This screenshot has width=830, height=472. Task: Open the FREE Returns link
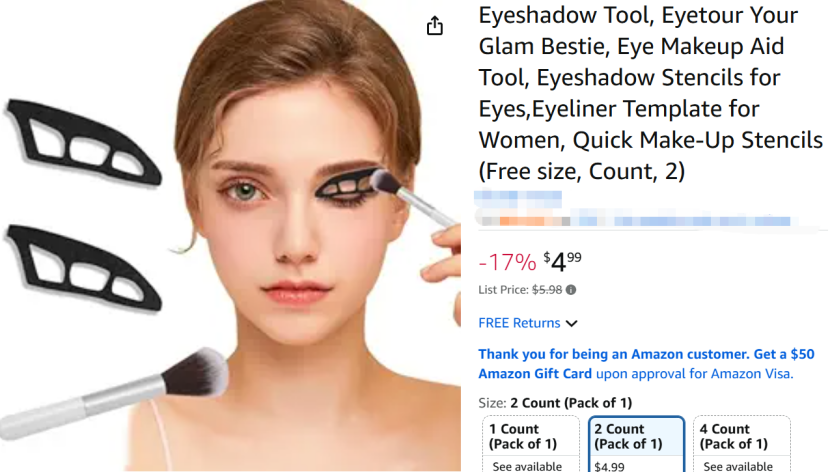[519, 323]
